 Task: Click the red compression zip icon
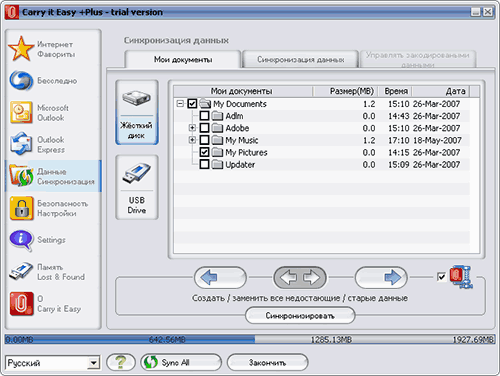point(461,277)
